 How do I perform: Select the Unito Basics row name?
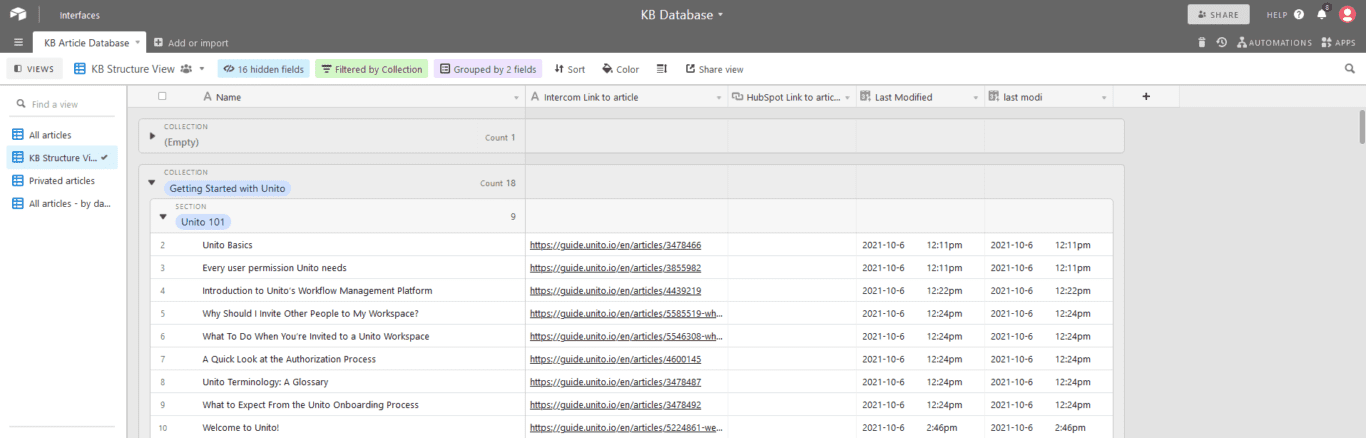[227, 245]
